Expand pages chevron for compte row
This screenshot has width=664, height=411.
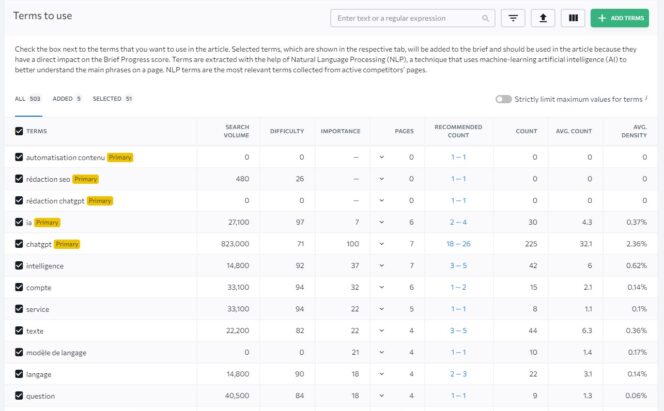[381, 287]
